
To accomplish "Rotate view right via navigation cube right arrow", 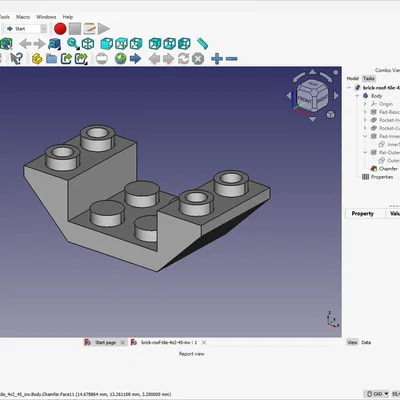I will coord(336,96).
